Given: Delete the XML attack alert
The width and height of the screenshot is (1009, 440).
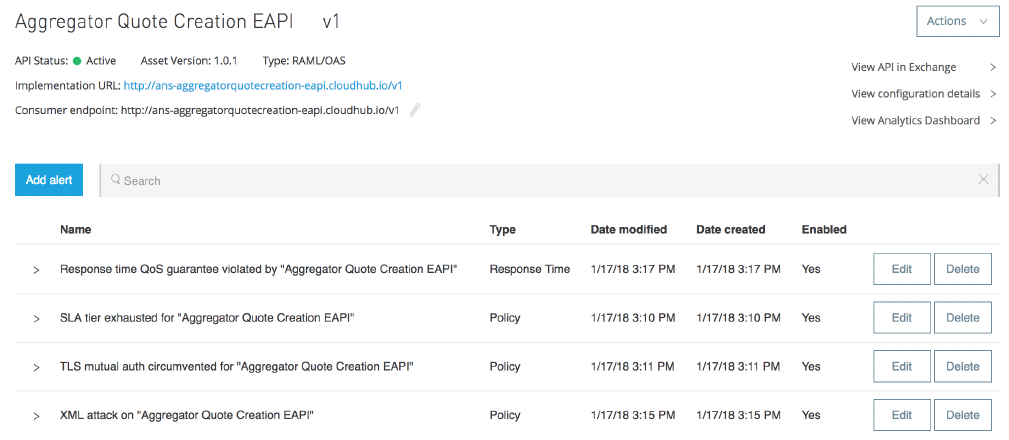Looking at the screenshot, I should pyautogui.click(x=962, y=415).
